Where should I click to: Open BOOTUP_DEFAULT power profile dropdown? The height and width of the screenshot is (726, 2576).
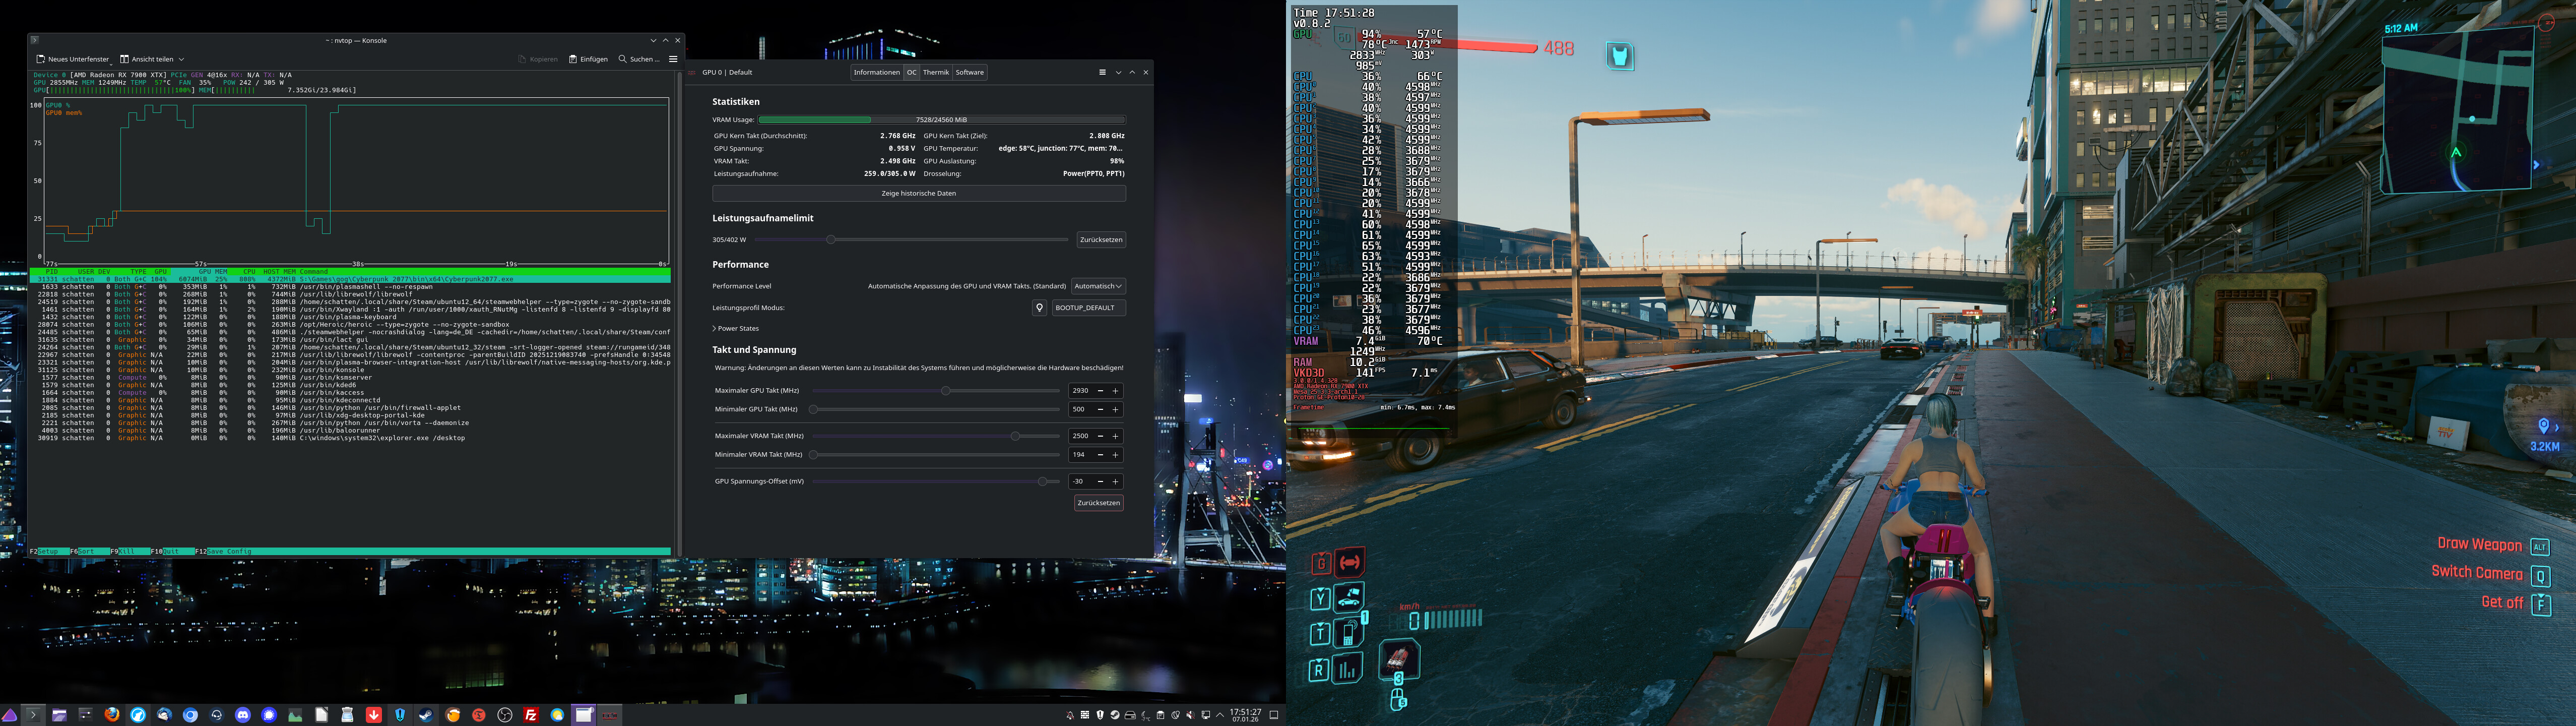(x=1088, y=308)
